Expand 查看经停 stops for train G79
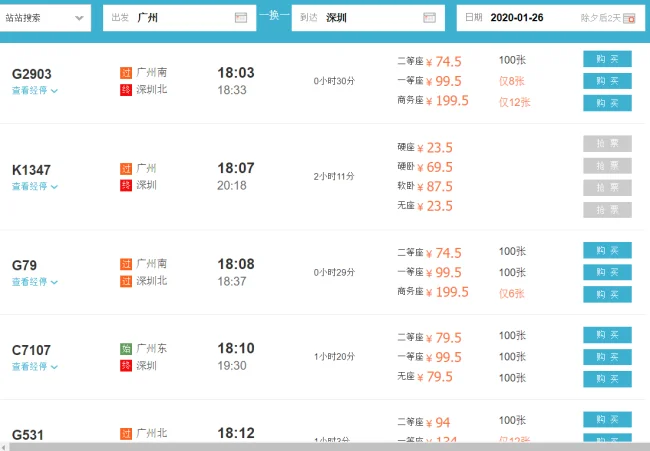 coord(35,282)
